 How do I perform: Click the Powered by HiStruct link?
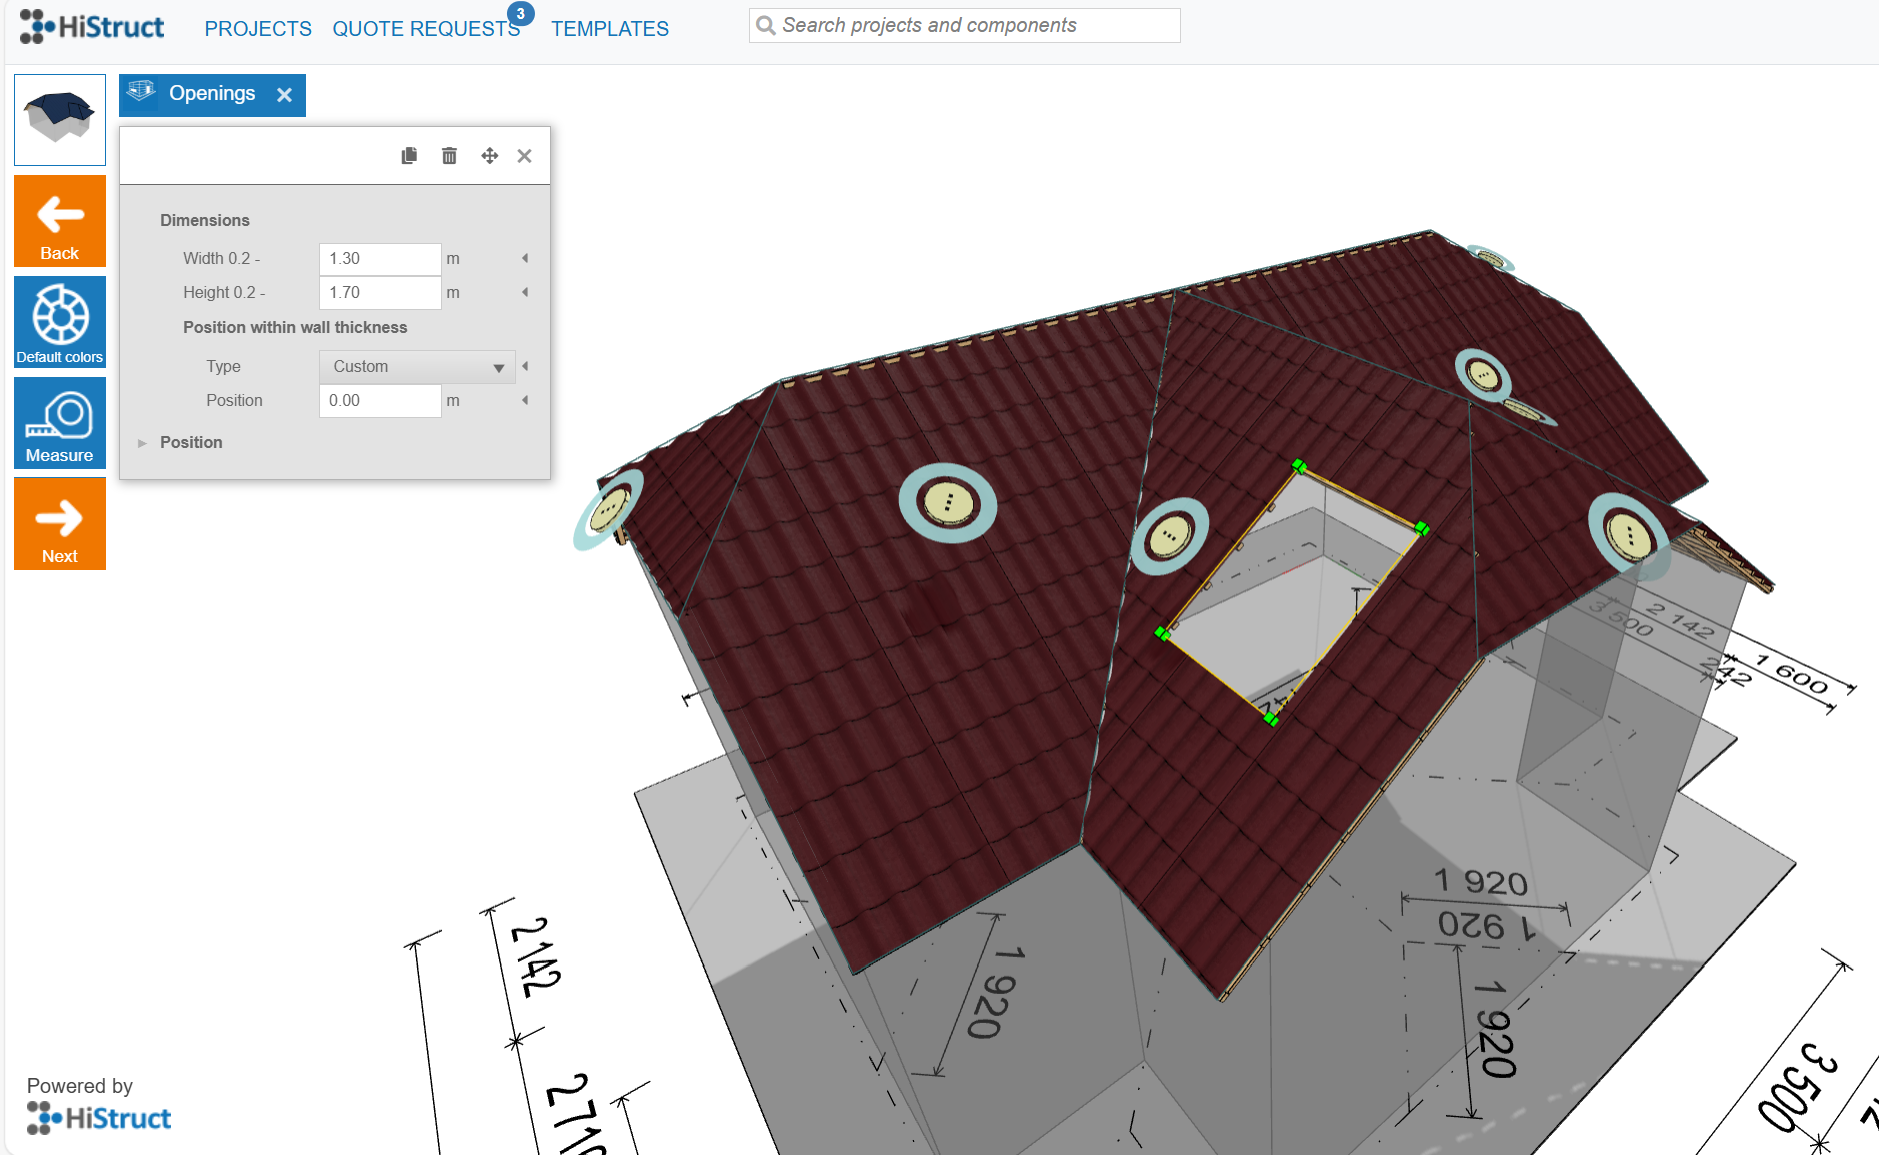click(99, 1117)
